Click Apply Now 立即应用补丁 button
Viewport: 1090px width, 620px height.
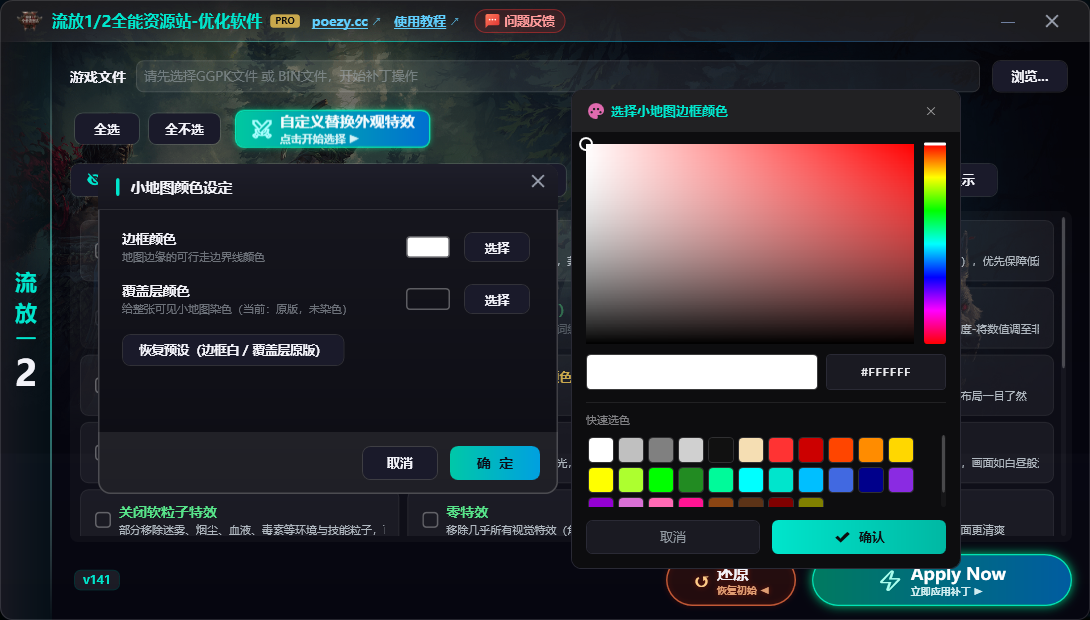point(942,580)
